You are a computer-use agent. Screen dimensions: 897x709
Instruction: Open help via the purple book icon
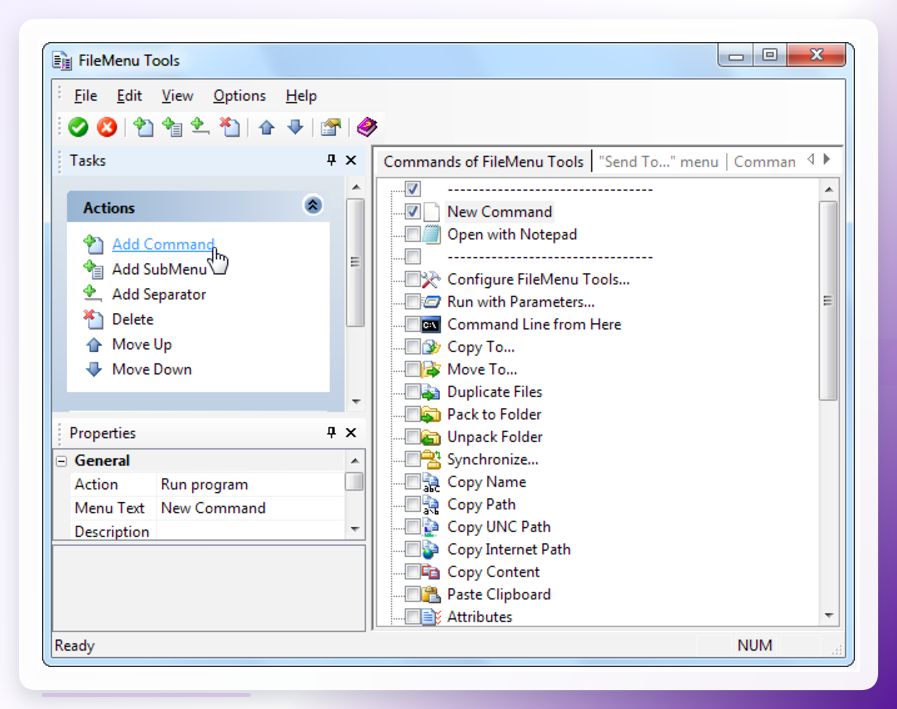click(x=367, y=127)
